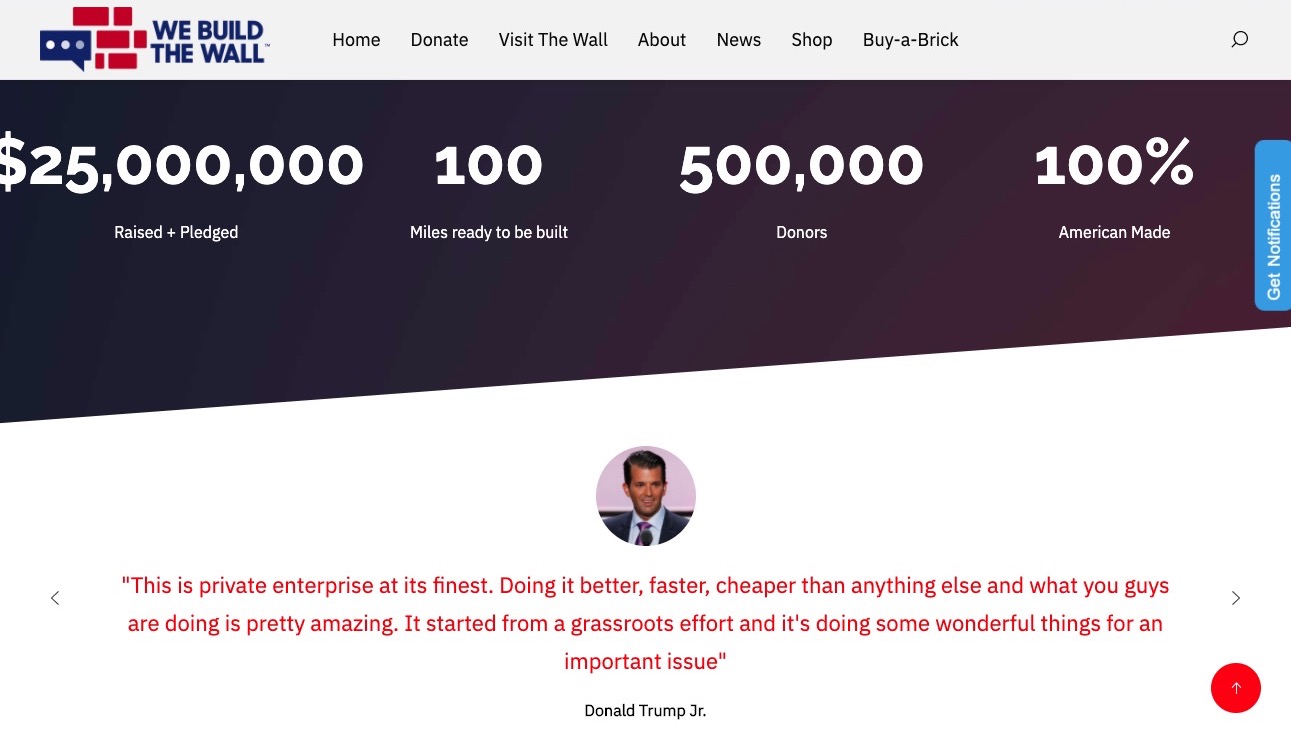
Task: Navigate to the News section
Action: coord(739,40)
